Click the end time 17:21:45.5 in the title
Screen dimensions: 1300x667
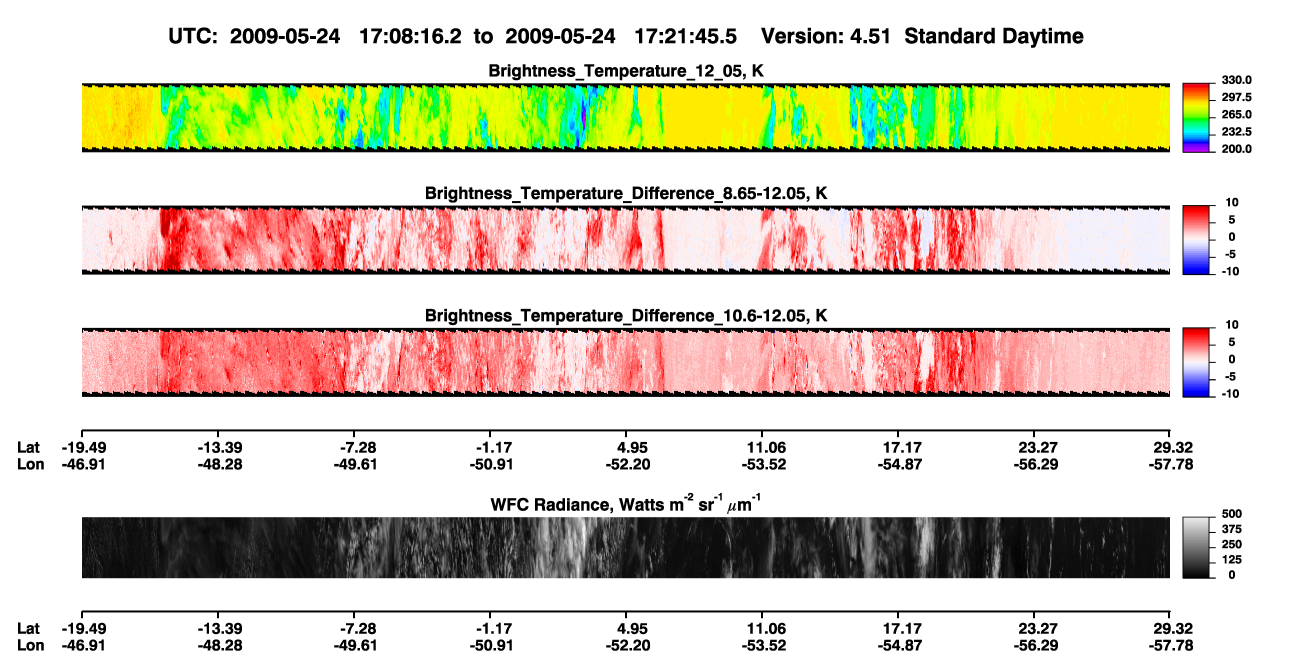click(686, 36)
